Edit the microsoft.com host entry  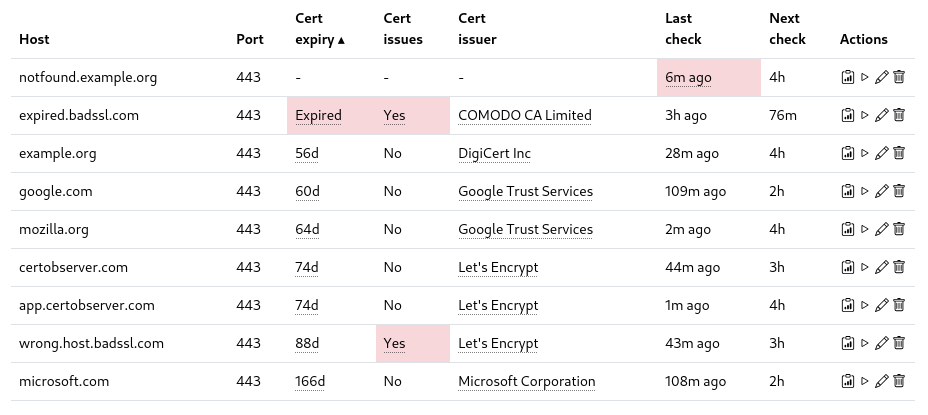click(881, 381)
